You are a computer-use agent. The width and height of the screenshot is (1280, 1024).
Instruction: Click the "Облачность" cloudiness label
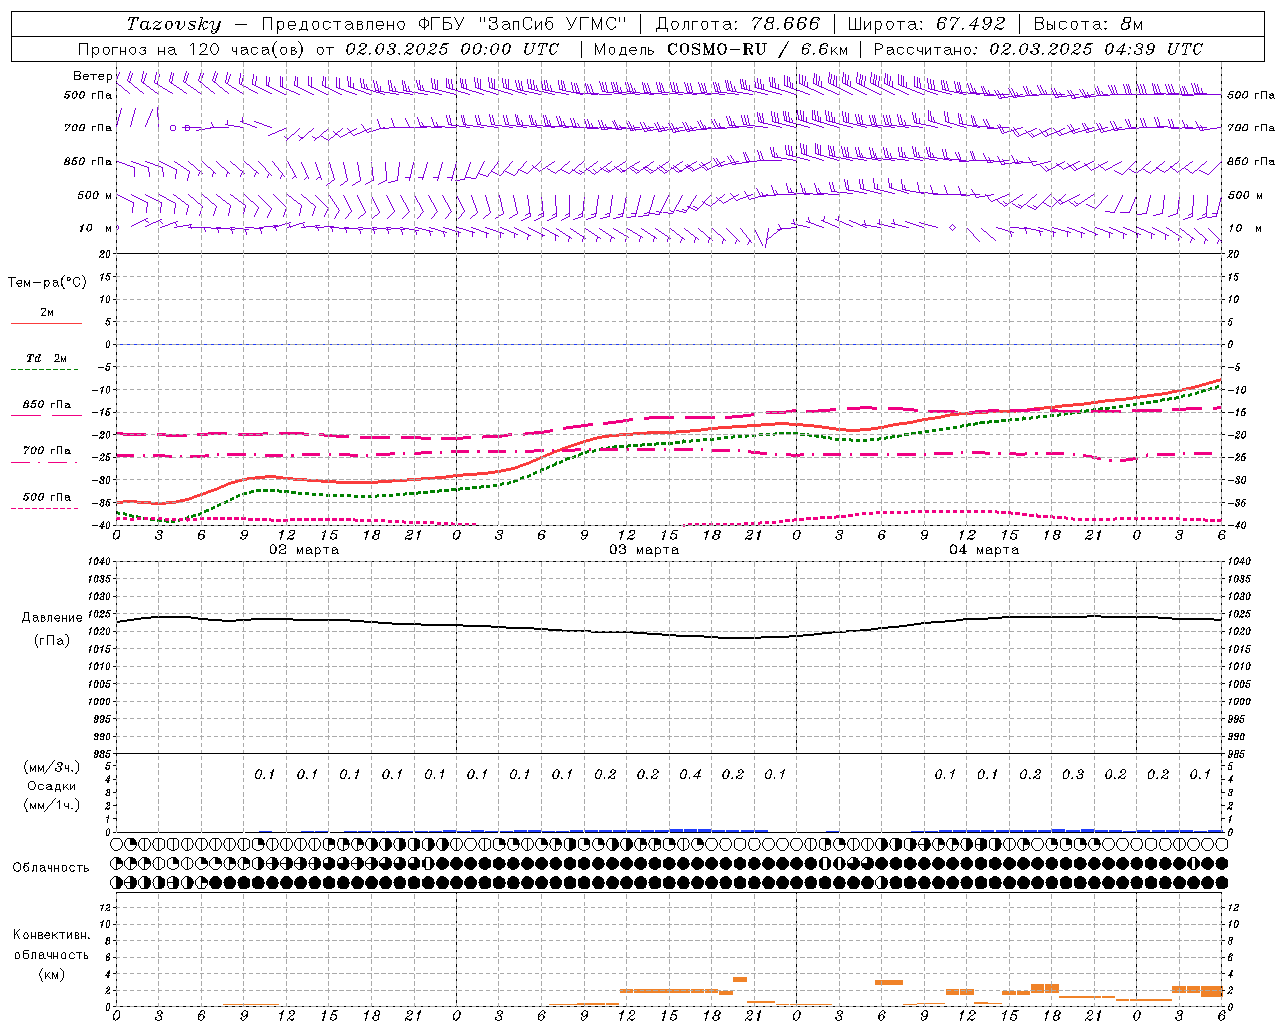(51, 867)
